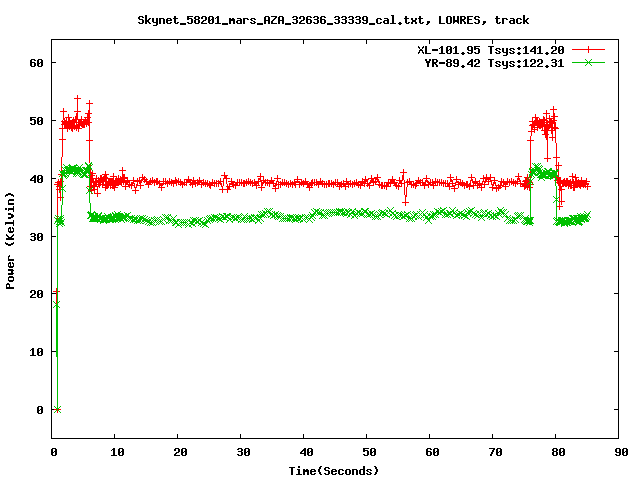This screenshot has height=480, width=640.
Task: Click the x-axis tick label 10
Action: 117,452
